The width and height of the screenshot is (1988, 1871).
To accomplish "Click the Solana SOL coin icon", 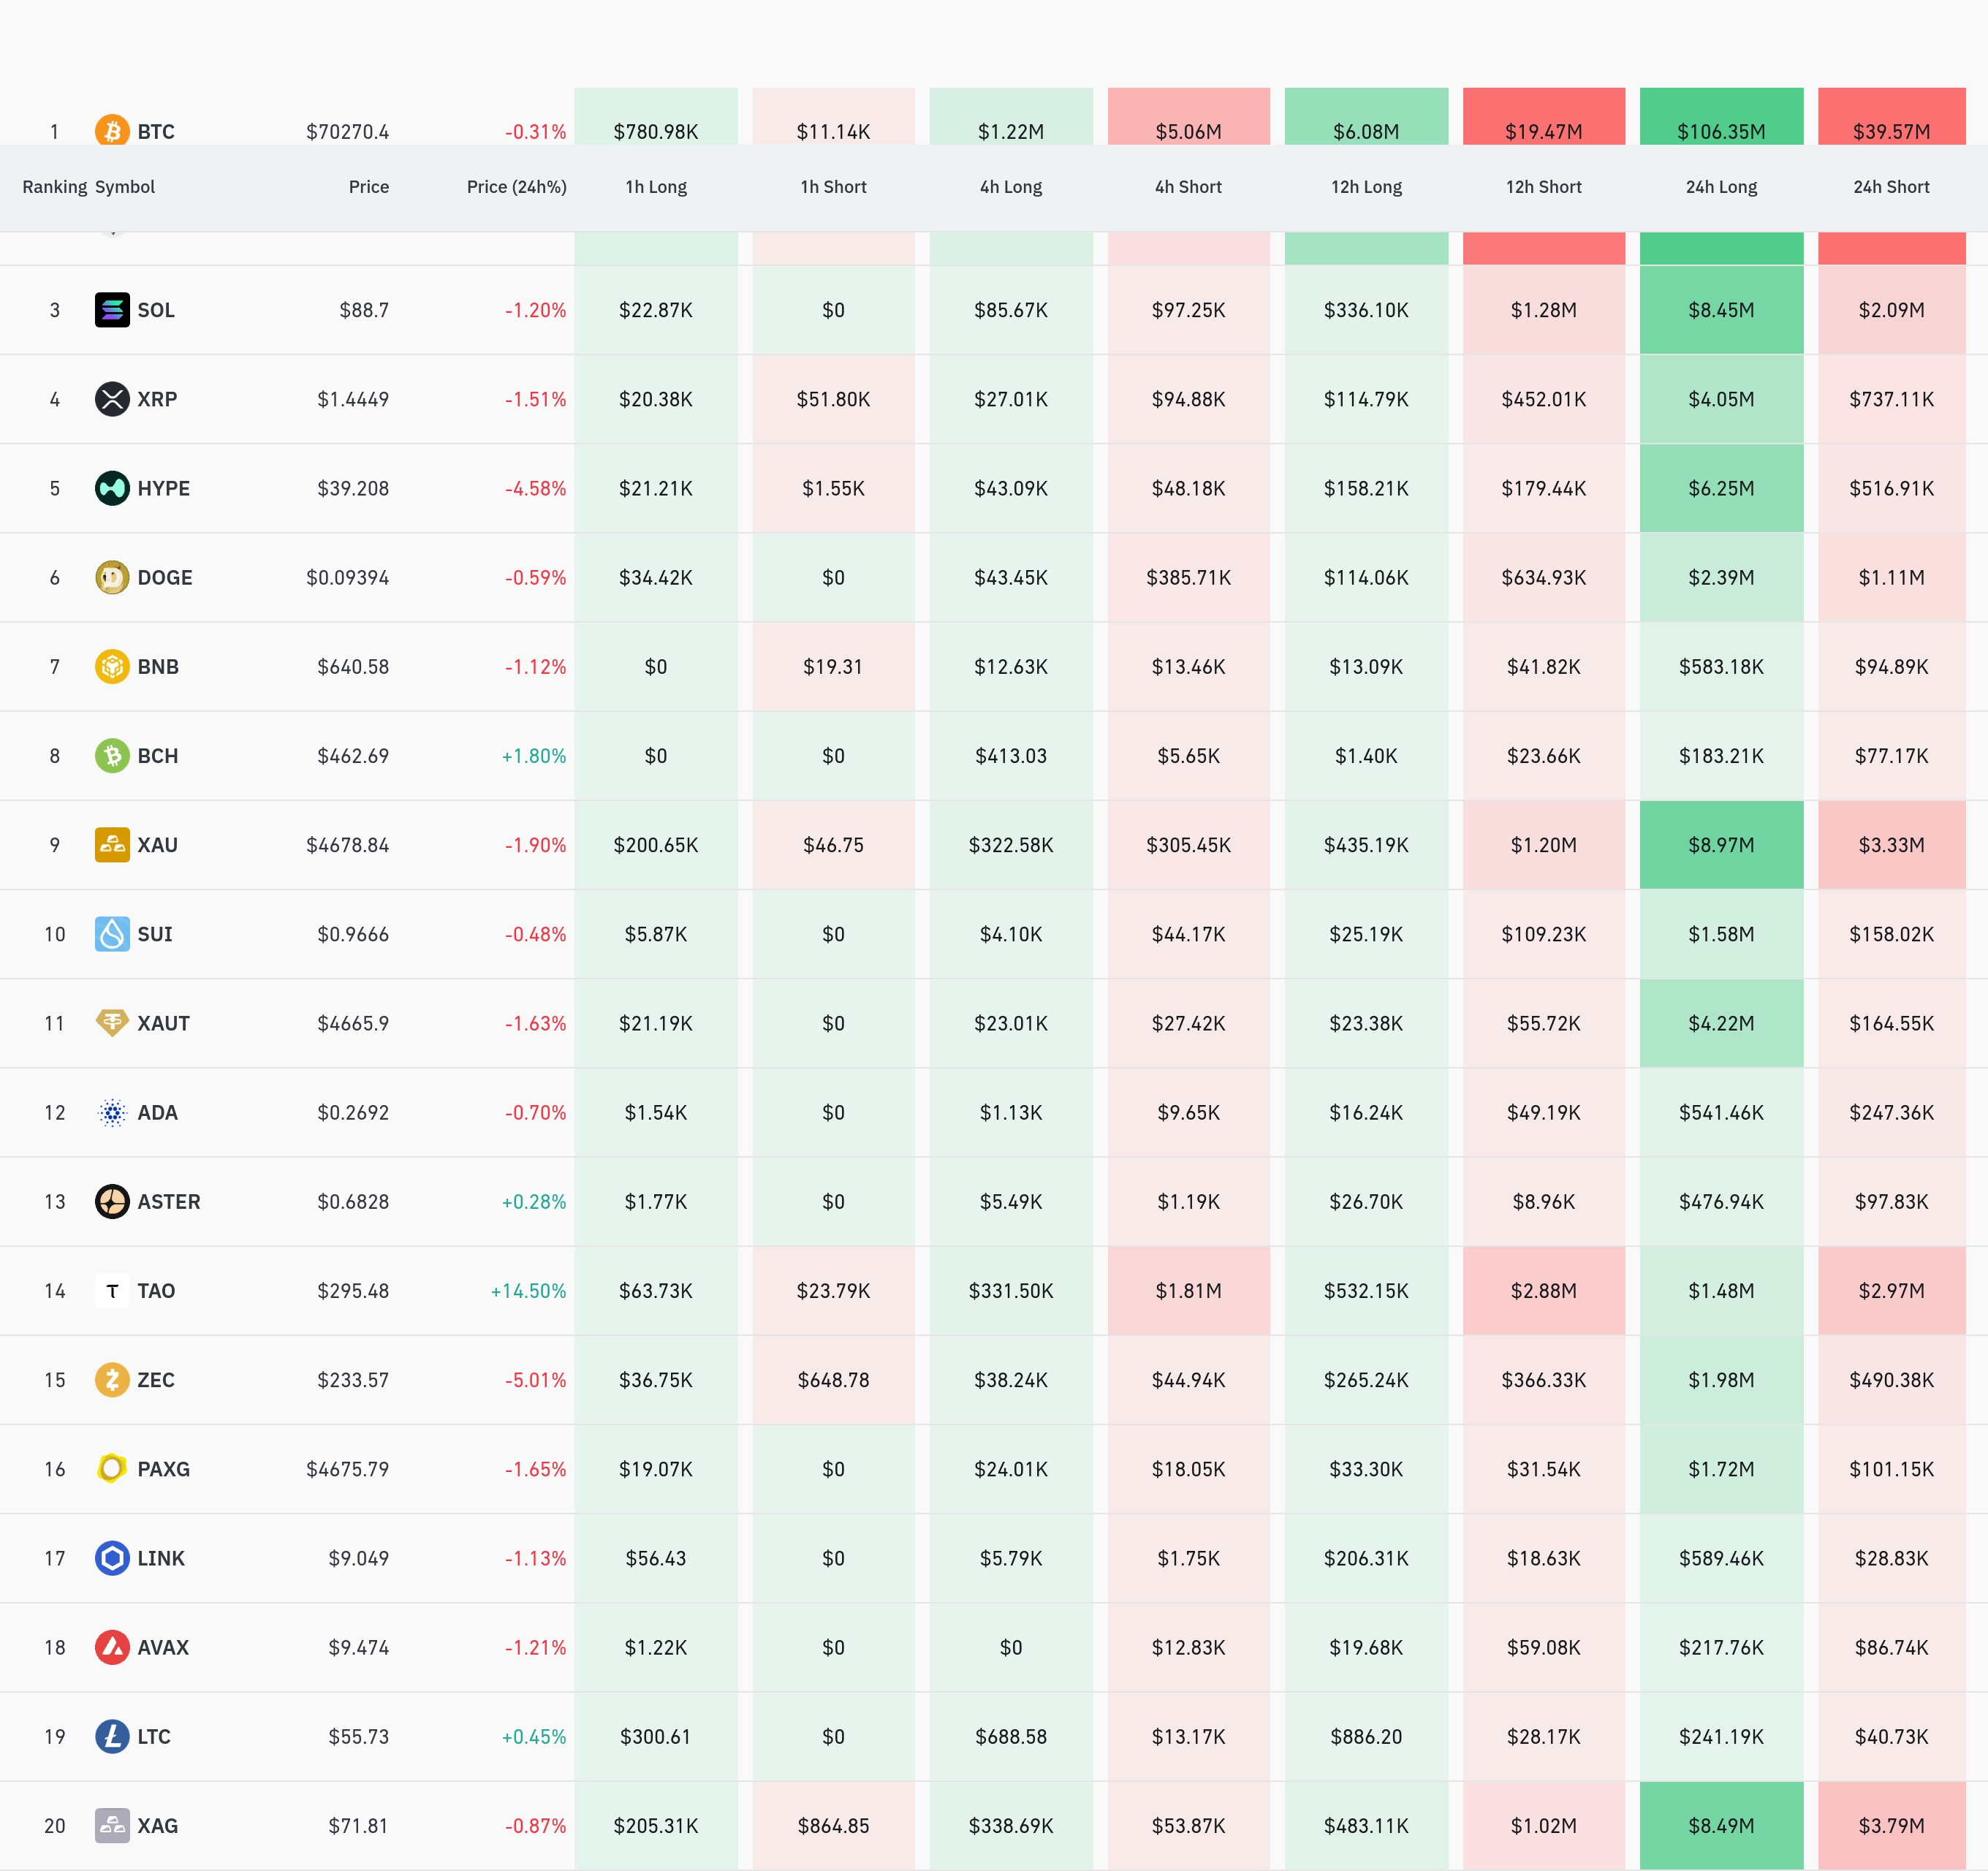I will tap(112, 310).
